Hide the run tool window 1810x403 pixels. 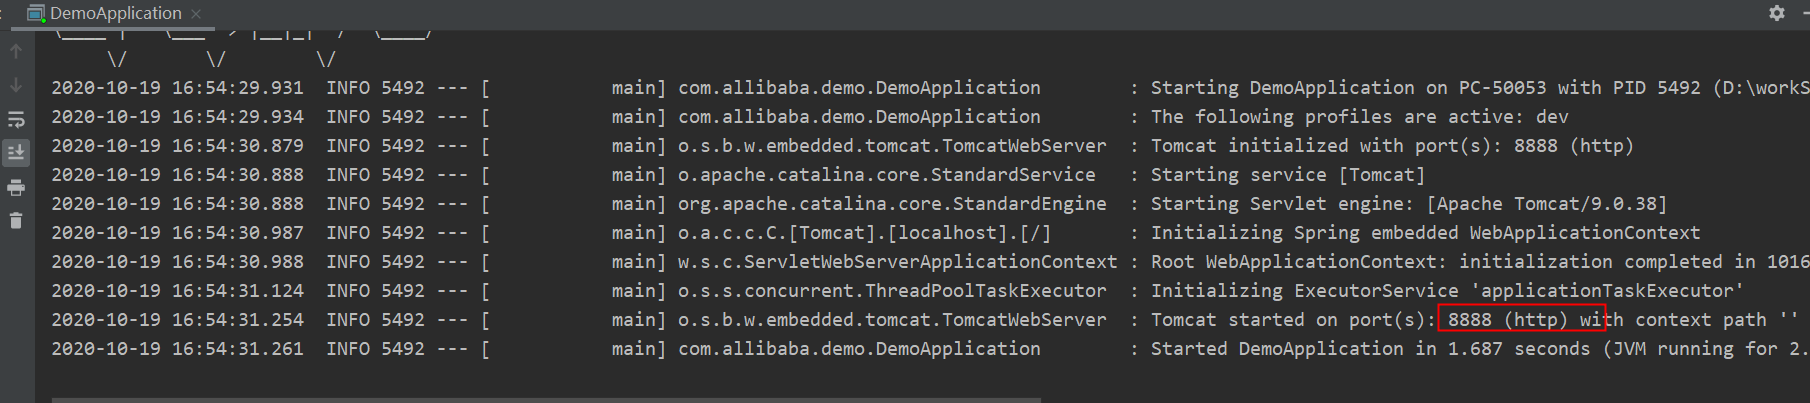1805,13
